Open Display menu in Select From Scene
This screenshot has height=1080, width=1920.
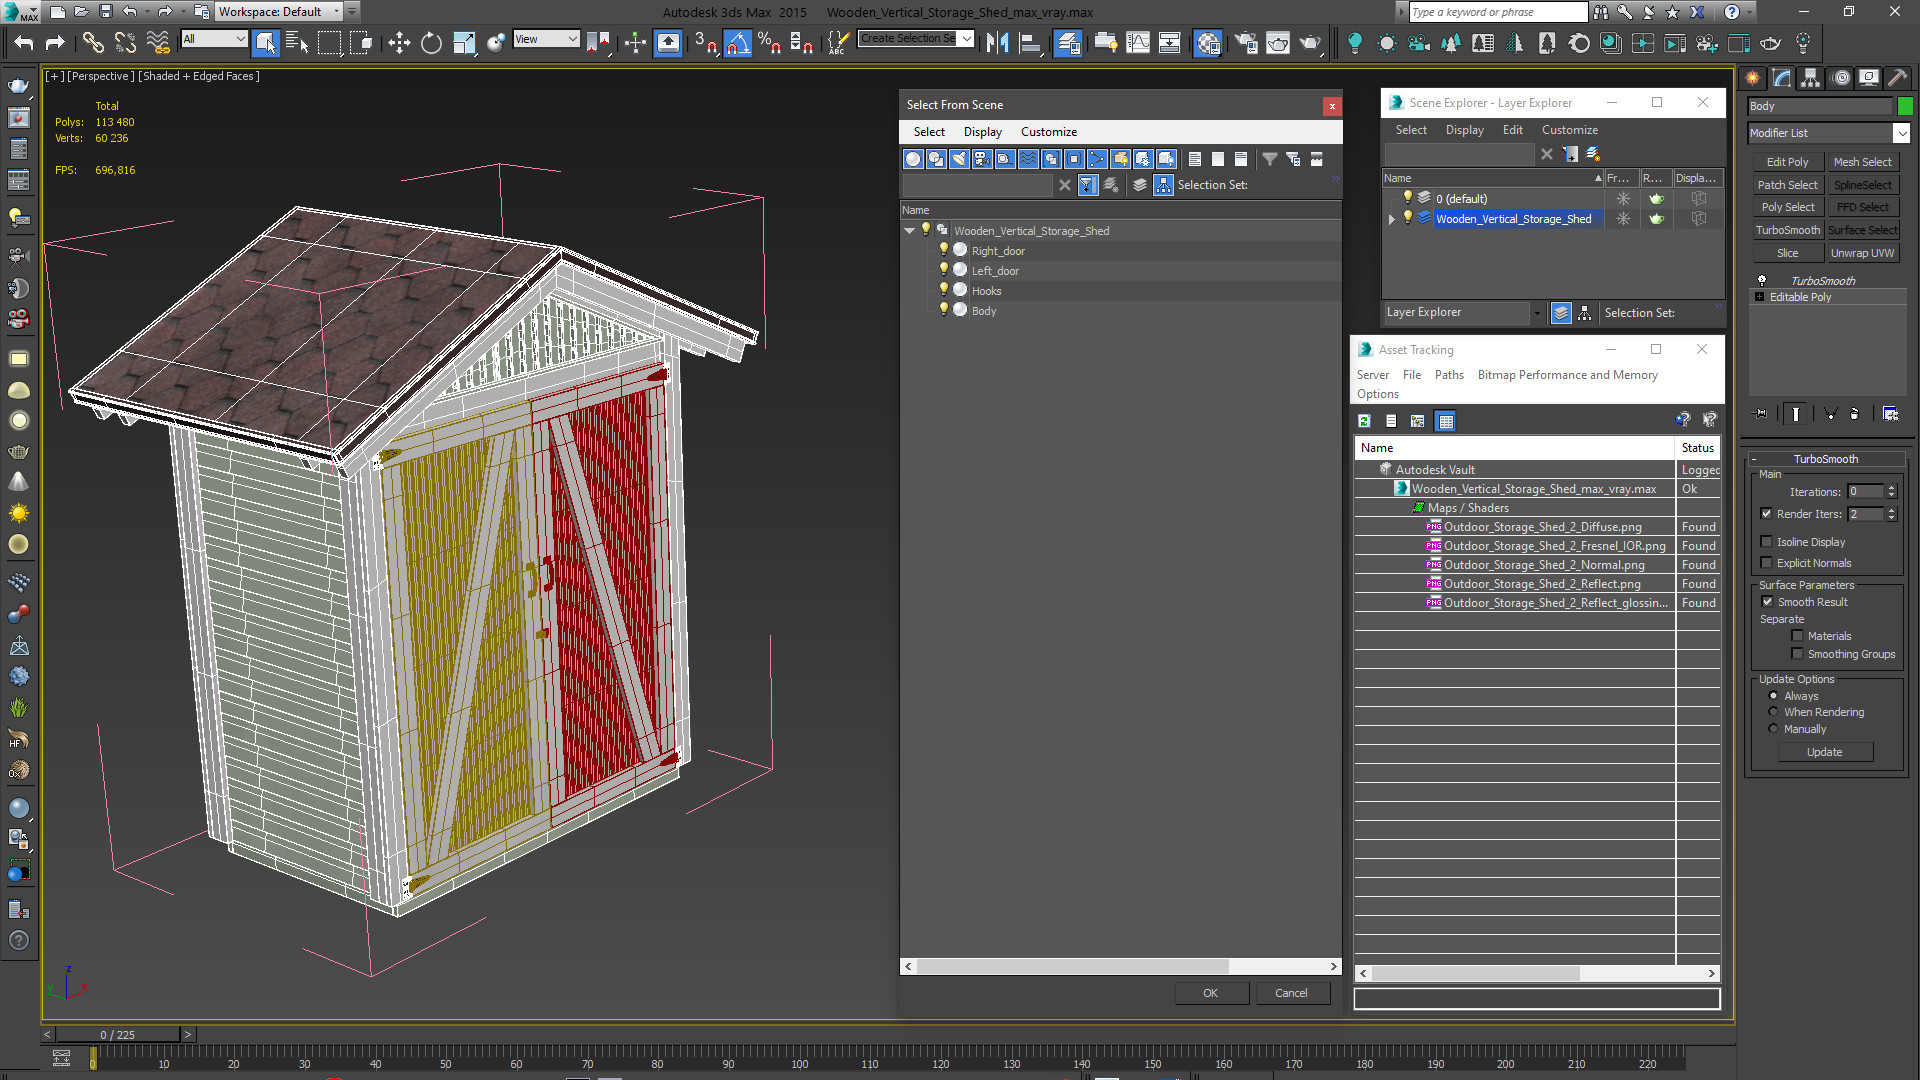982,132
